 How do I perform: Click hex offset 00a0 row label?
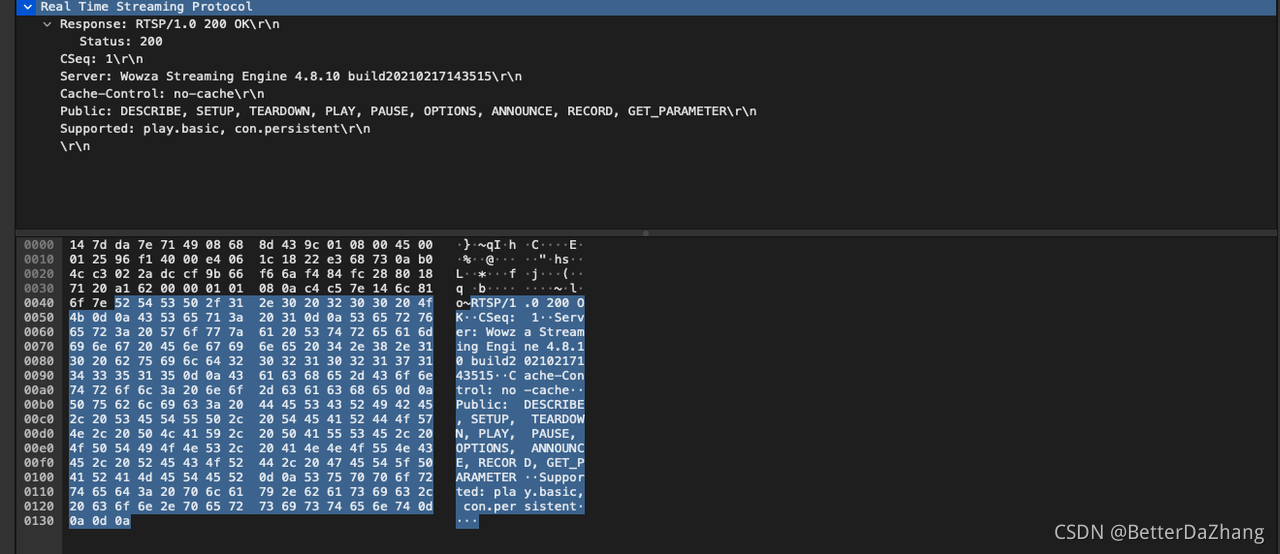tap(38, 392)
